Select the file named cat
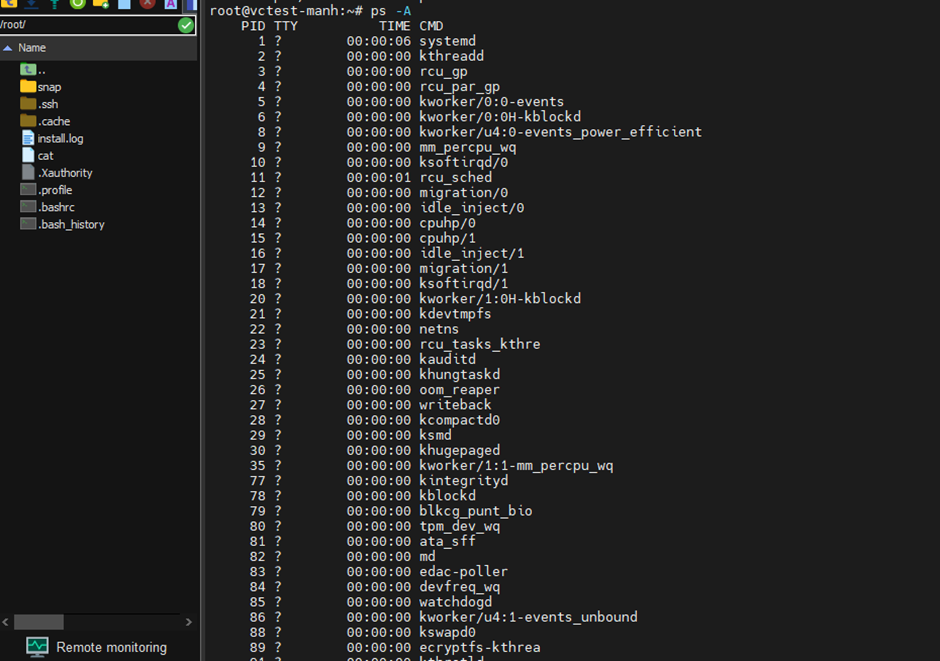Viewport: 940px width, 661px height. pyautogui.click(x=45, y=156)
